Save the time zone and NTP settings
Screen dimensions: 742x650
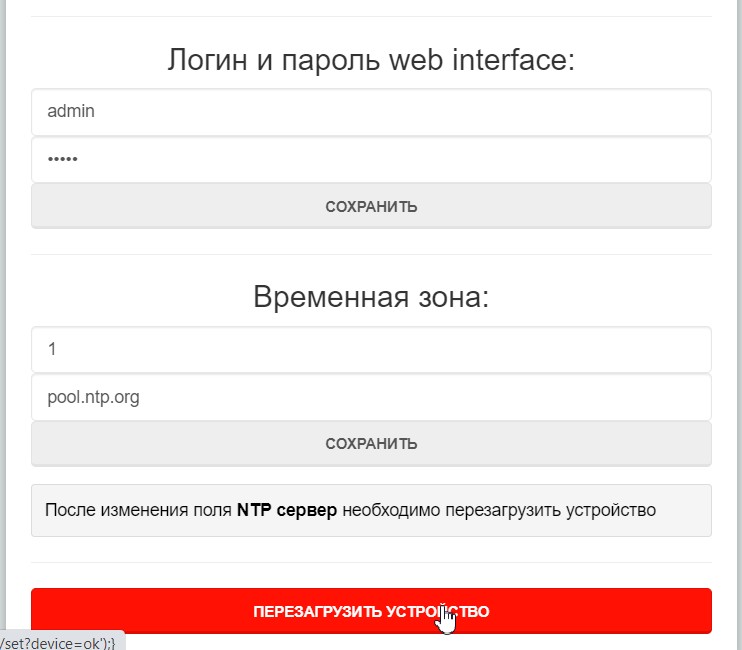pos(370,444)
